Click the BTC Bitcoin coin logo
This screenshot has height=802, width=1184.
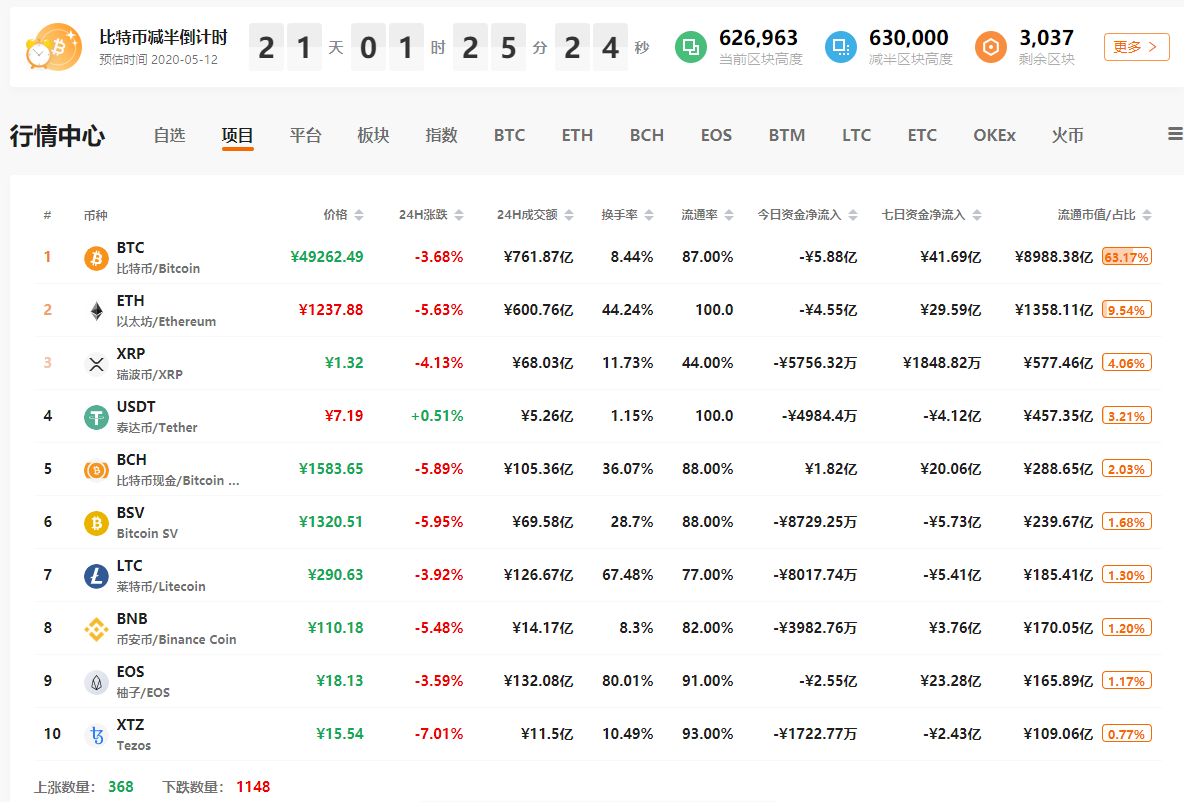point(96,258)
